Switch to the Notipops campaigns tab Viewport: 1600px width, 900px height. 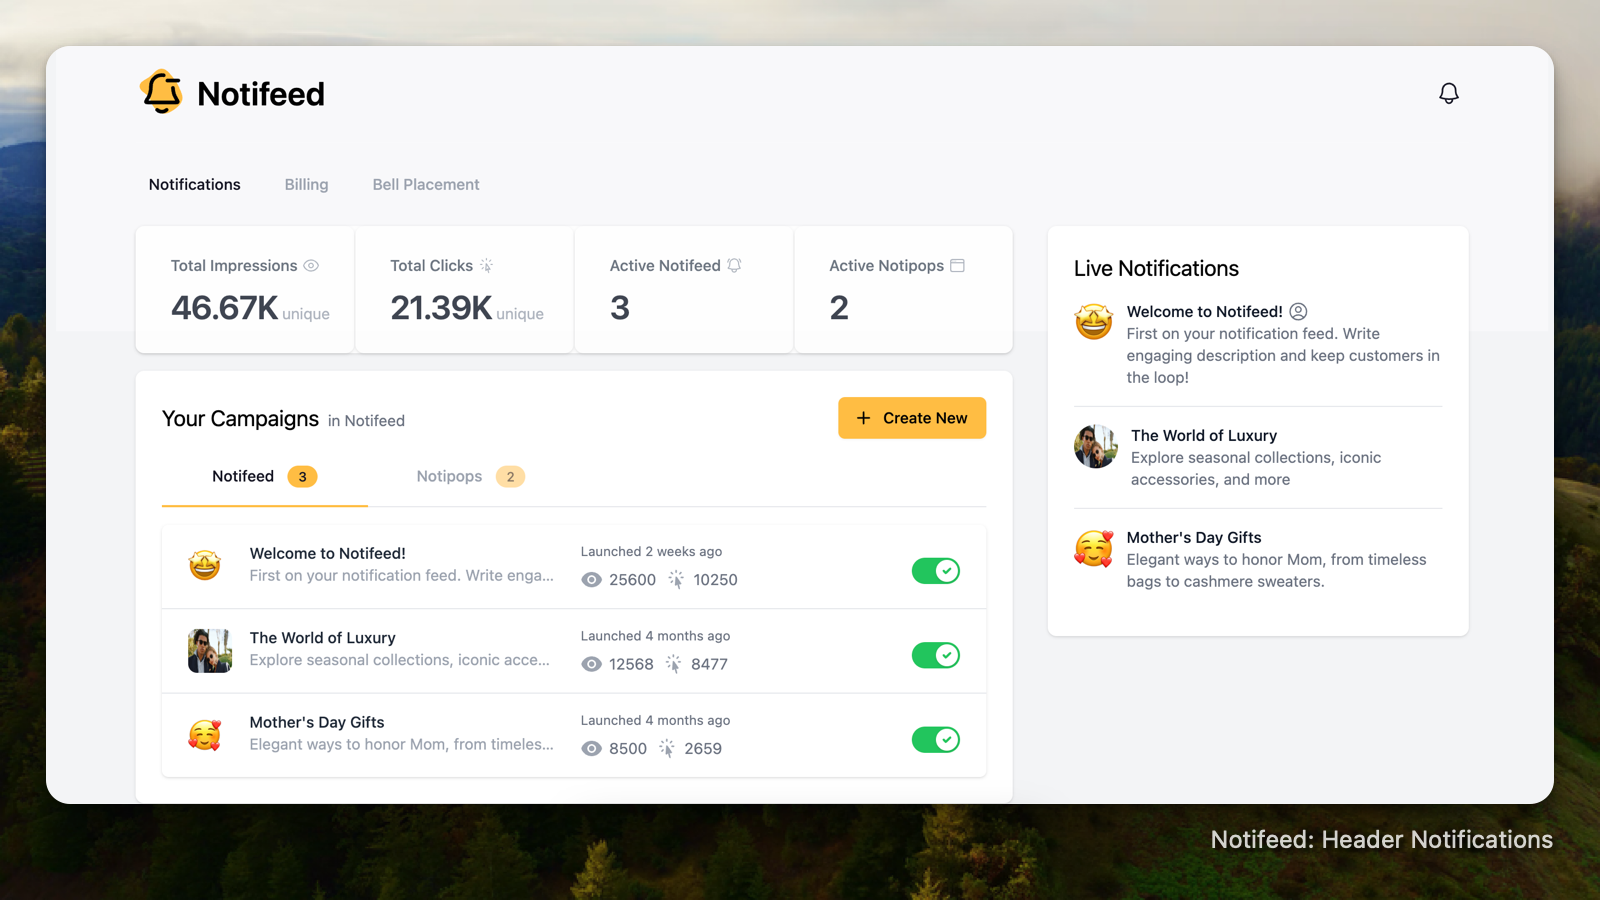[x=471, y=477]
